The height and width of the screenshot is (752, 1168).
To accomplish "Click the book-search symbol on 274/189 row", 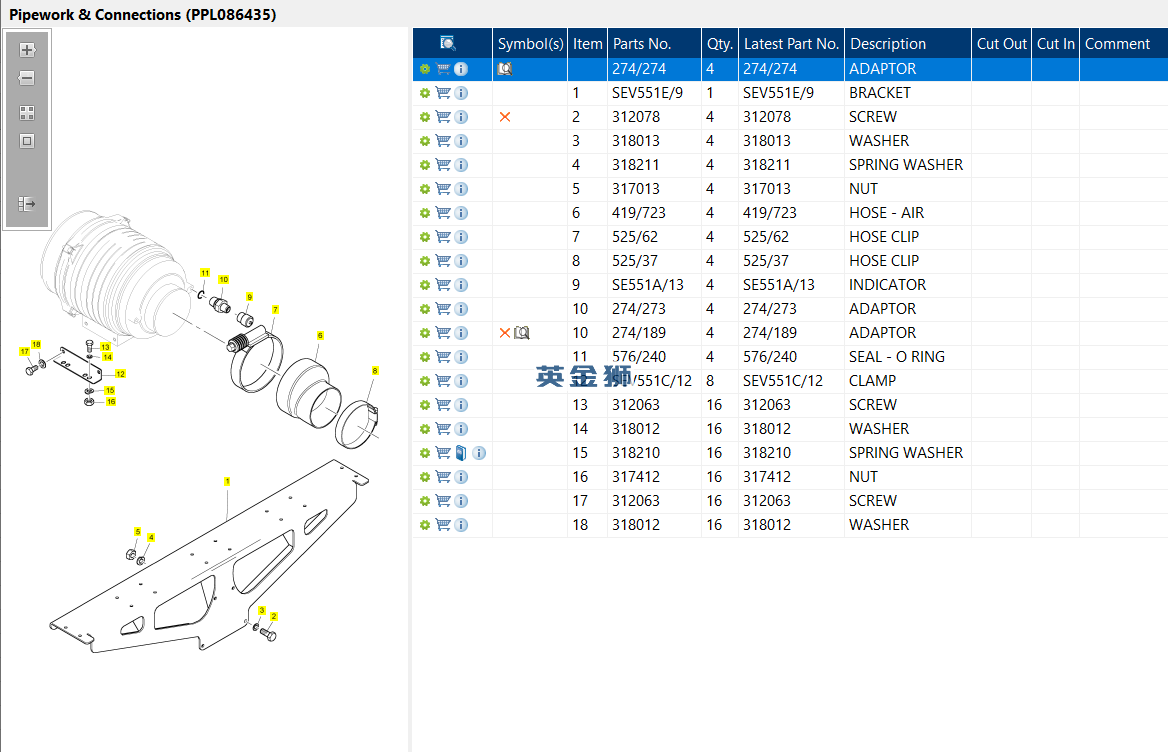I will [x=522, y=333].
